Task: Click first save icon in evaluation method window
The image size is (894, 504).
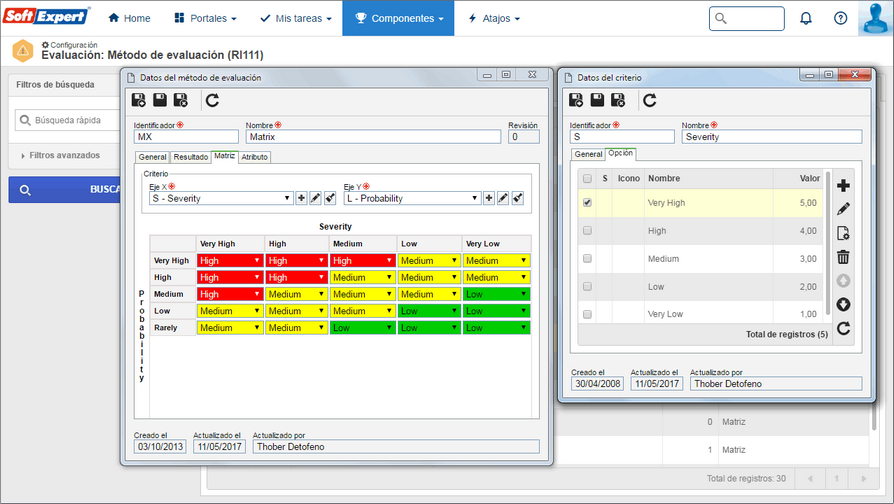Action: coord(139,100)
